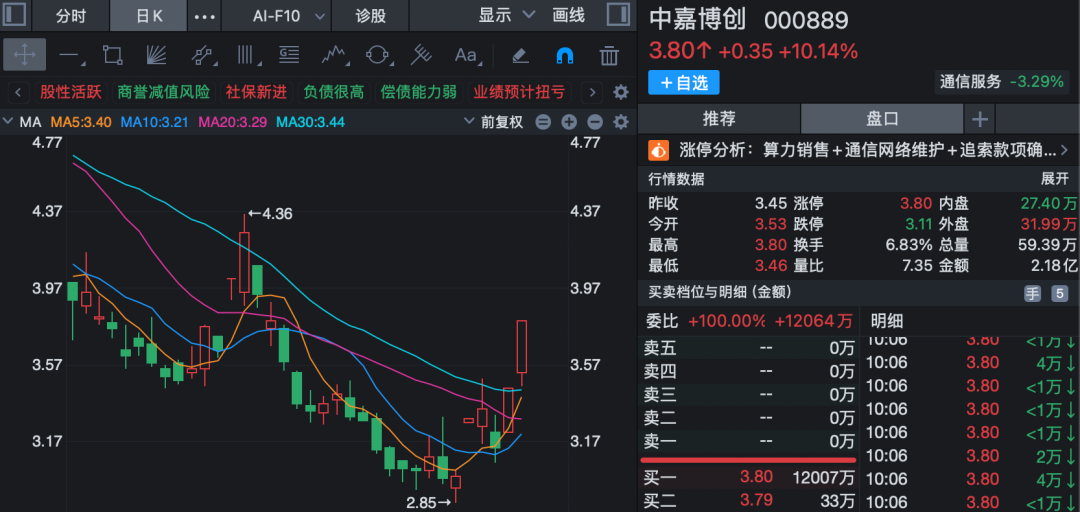The height and width of the screenshot is (512, 1080).
Task: Switch to the 盘口 tab
Action: [x=882, y=119]
